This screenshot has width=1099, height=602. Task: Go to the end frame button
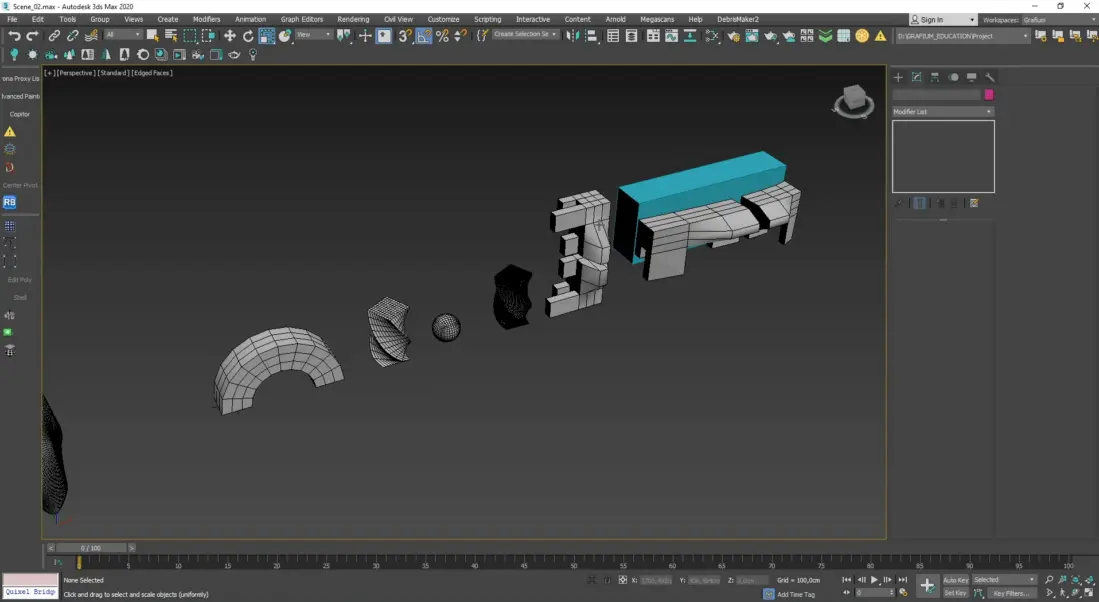(903, 580)
